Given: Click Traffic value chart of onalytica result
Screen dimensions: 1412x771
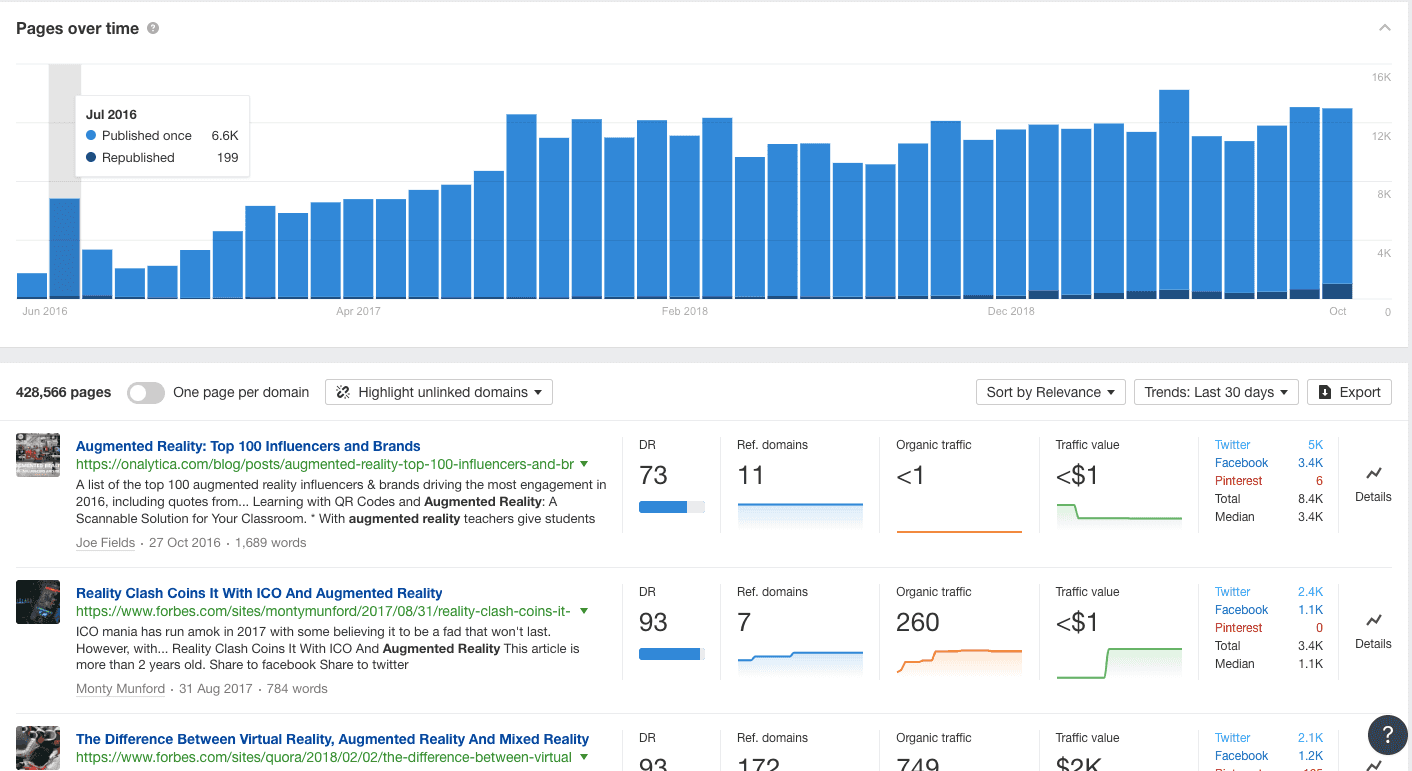Looking at the screenshot, I should 1119,515.
